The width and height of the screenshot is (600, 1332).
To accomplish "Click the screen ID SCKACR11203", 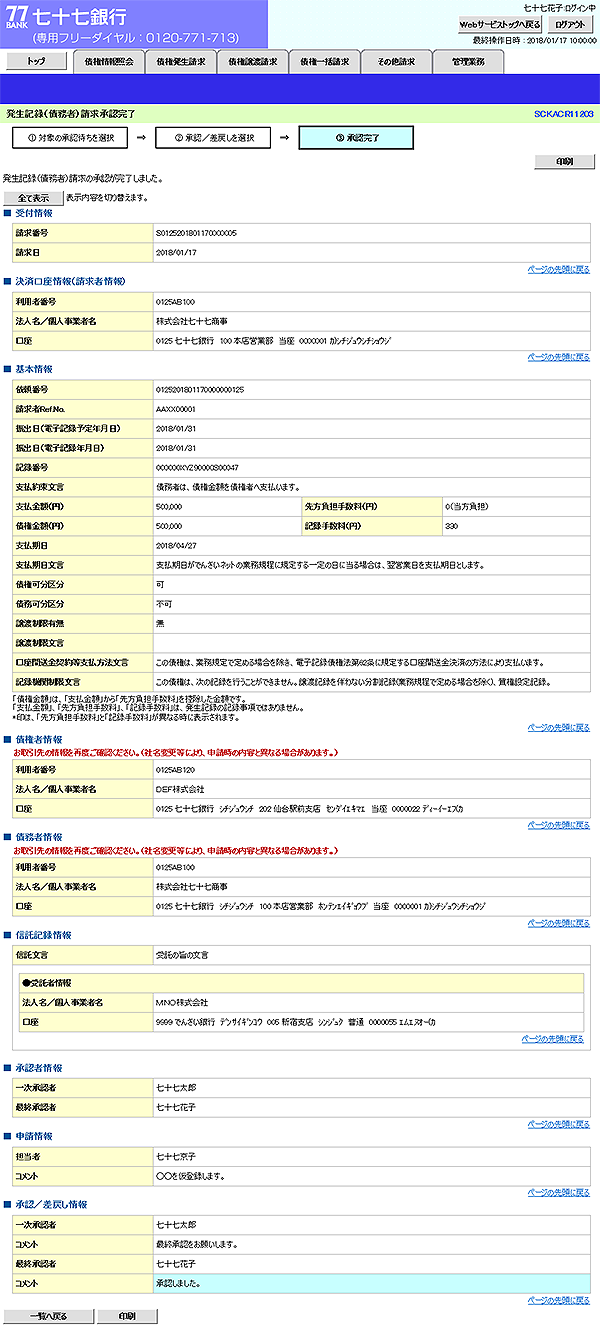I will [564, 114].
